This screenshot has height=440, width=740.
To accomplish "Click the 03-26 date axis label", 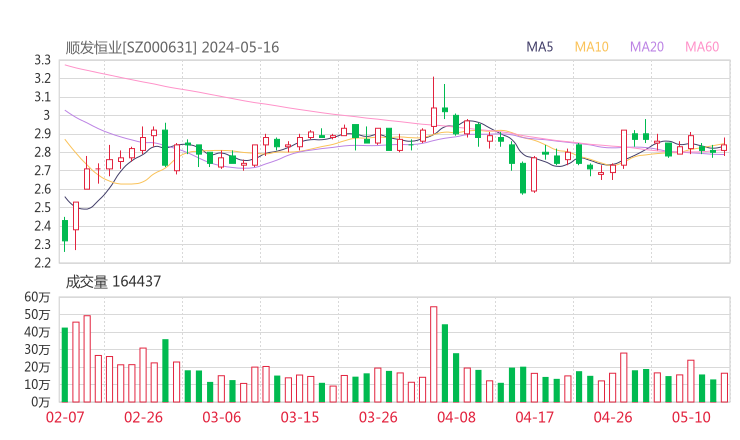I will click(x=378, y=417).
